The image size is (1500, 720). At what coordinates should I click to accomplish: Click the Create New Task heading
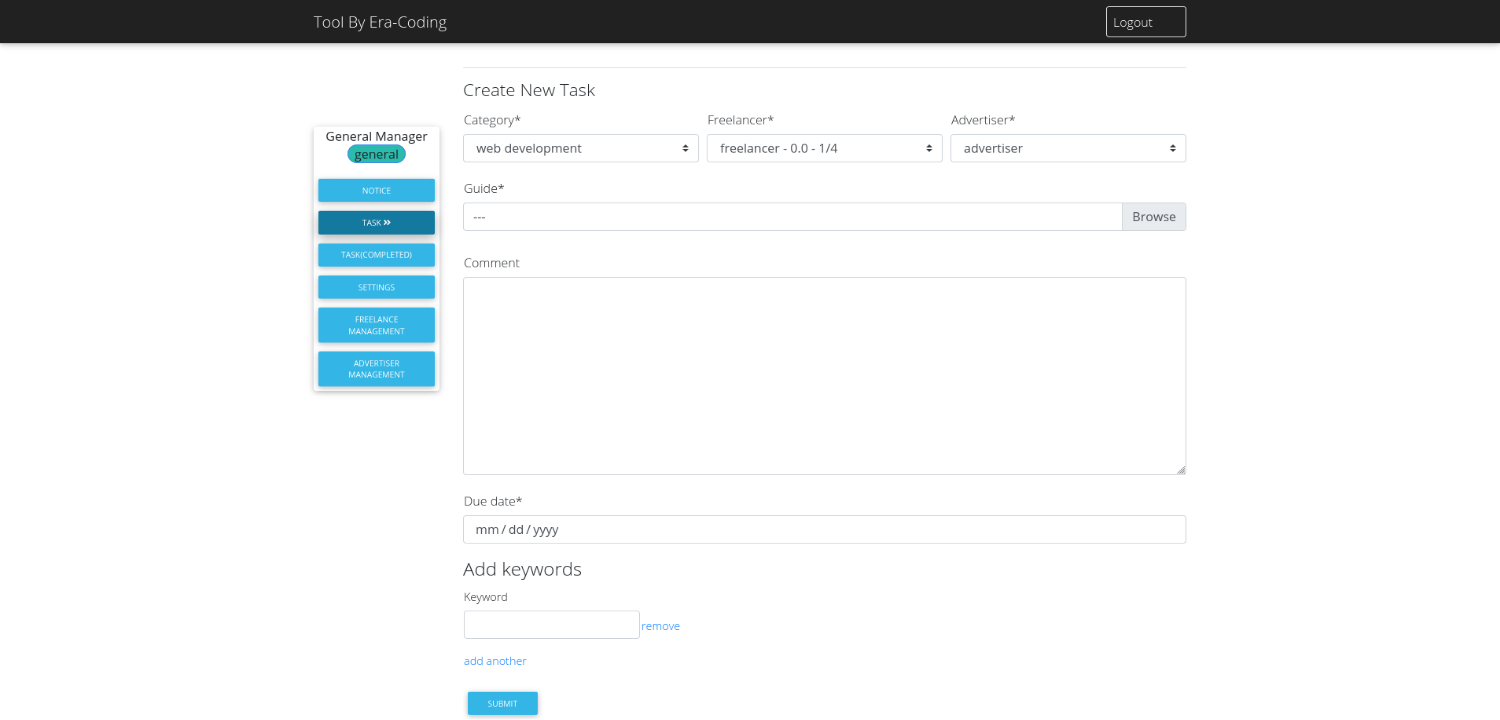[x=529, y=90]
